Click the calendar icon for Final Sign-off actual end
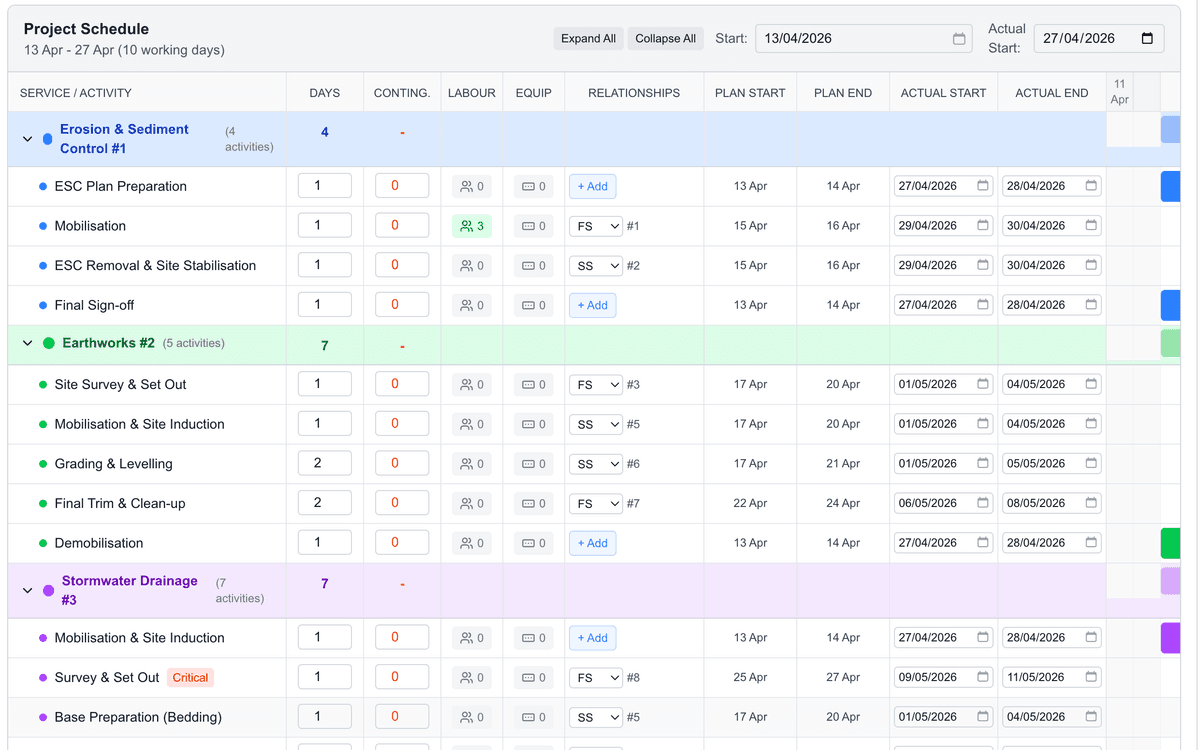Image resolution: width=1200 pixels, height=750 pixels. (x=1089, y=304)
